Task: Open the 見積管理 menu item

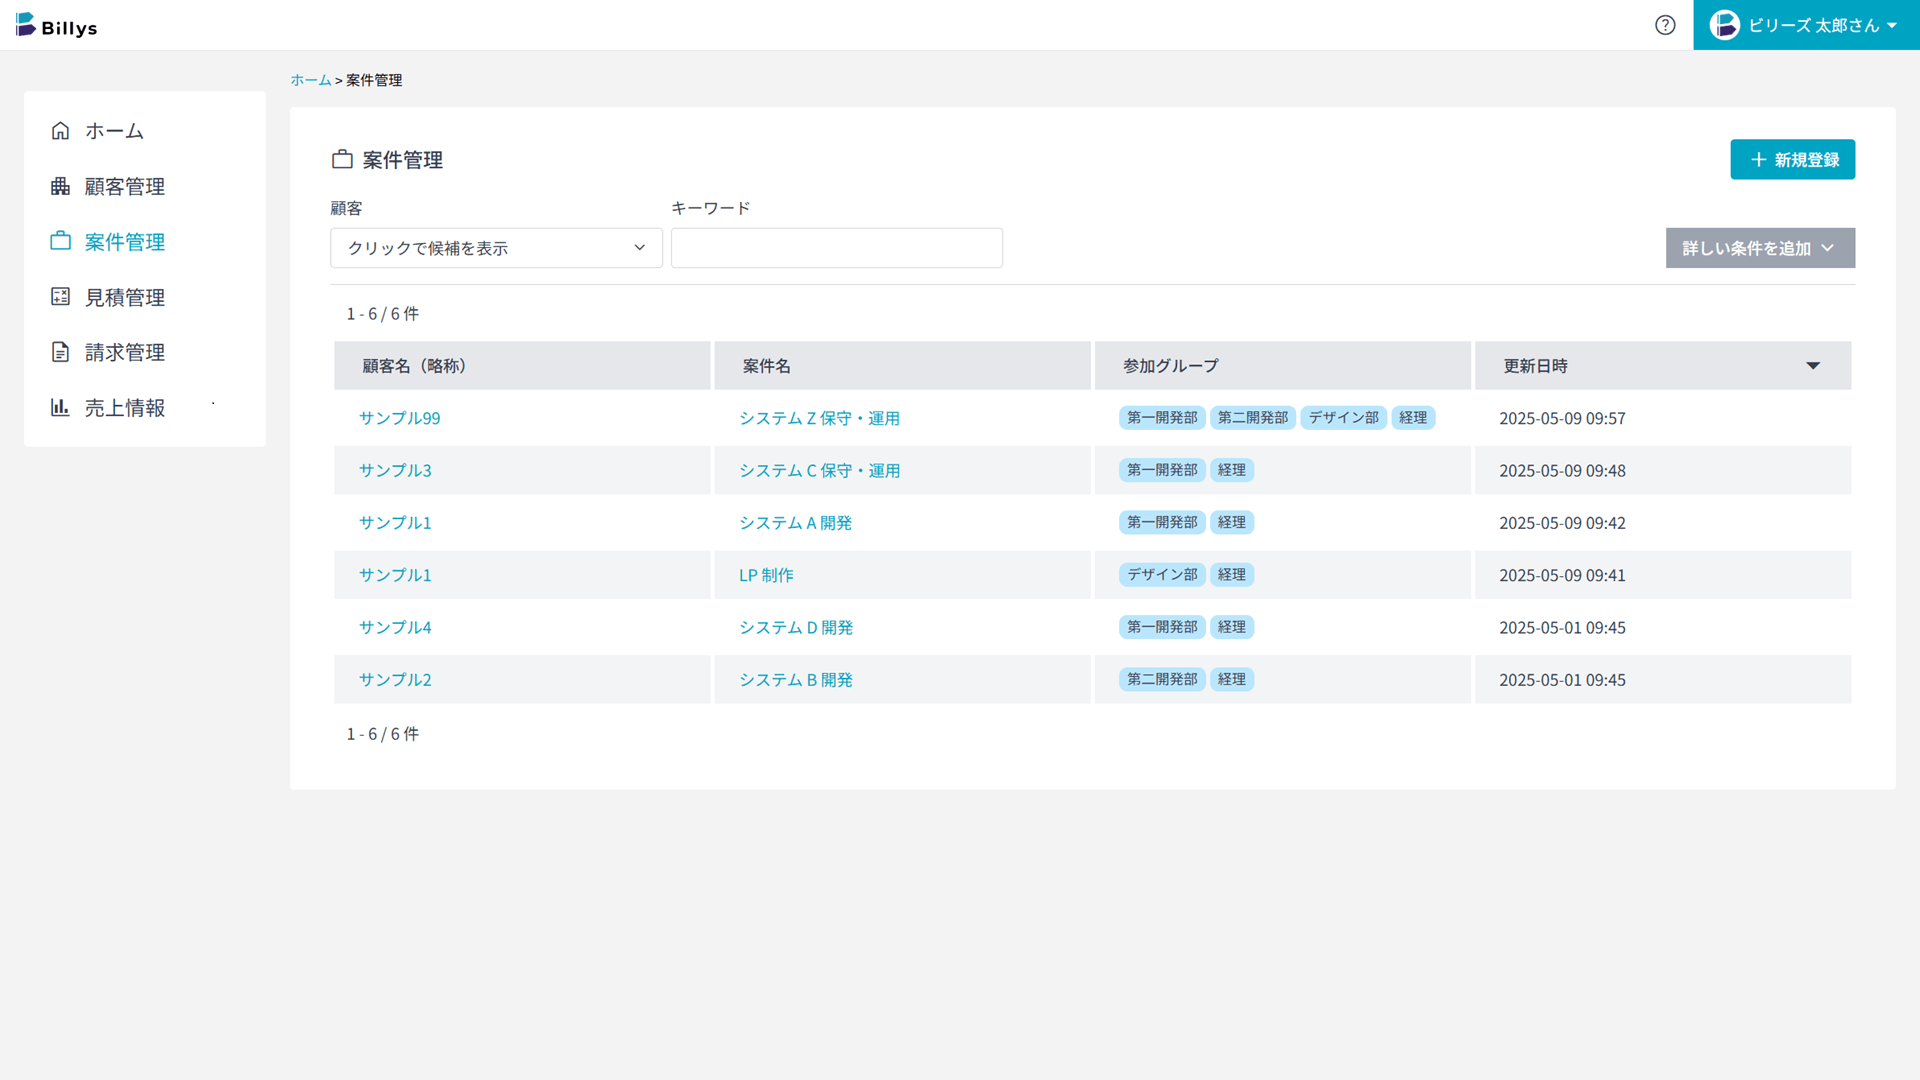Action: click(x=125, y=297)
